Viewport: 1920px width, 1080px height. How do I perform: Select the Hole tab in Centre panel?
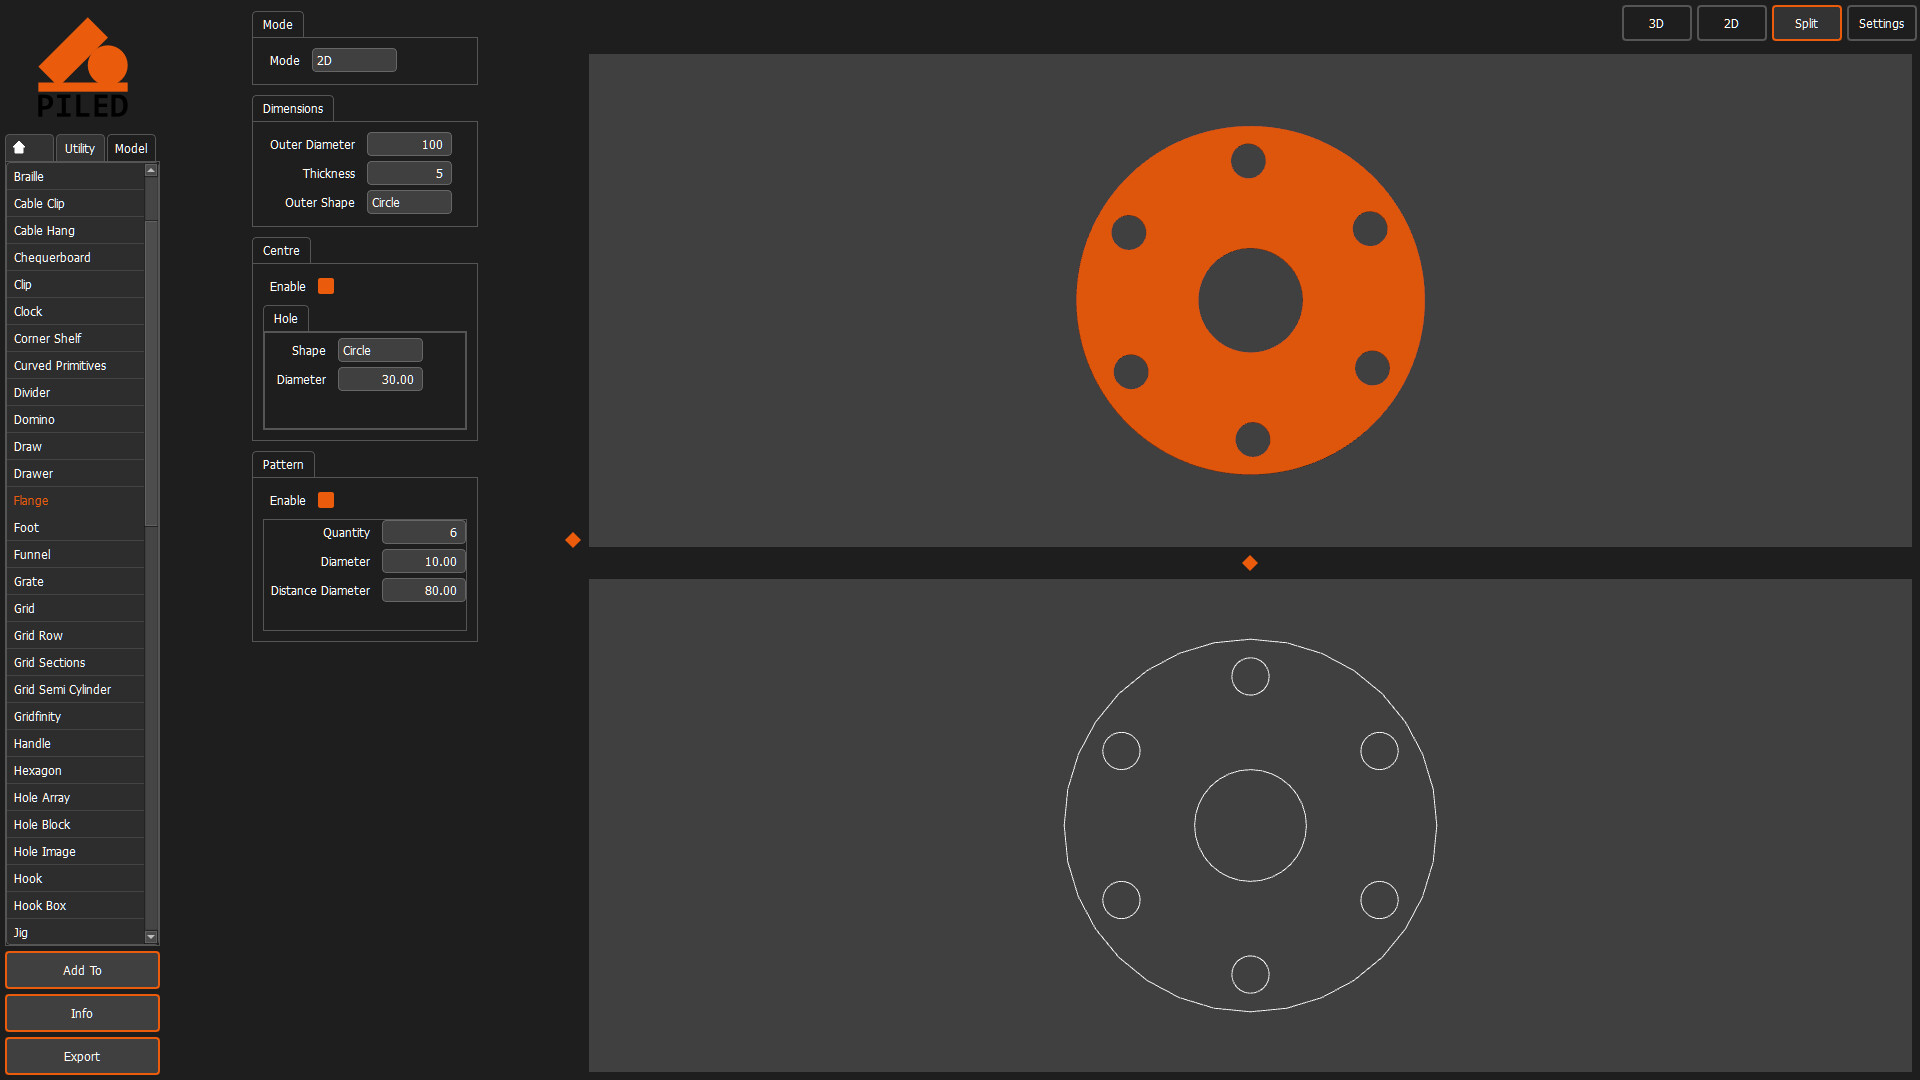[x=286, y=318]
